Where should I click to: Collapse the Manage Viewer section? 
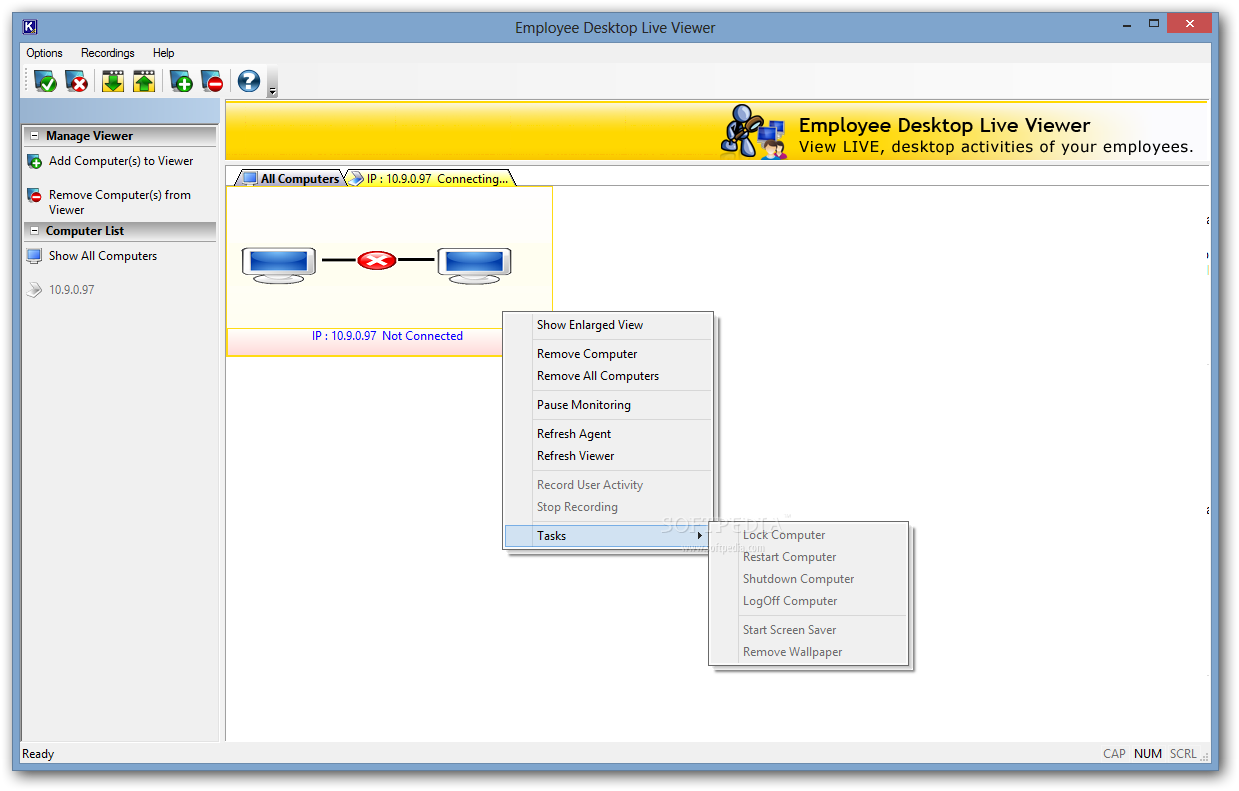click(x=35, y=136)
